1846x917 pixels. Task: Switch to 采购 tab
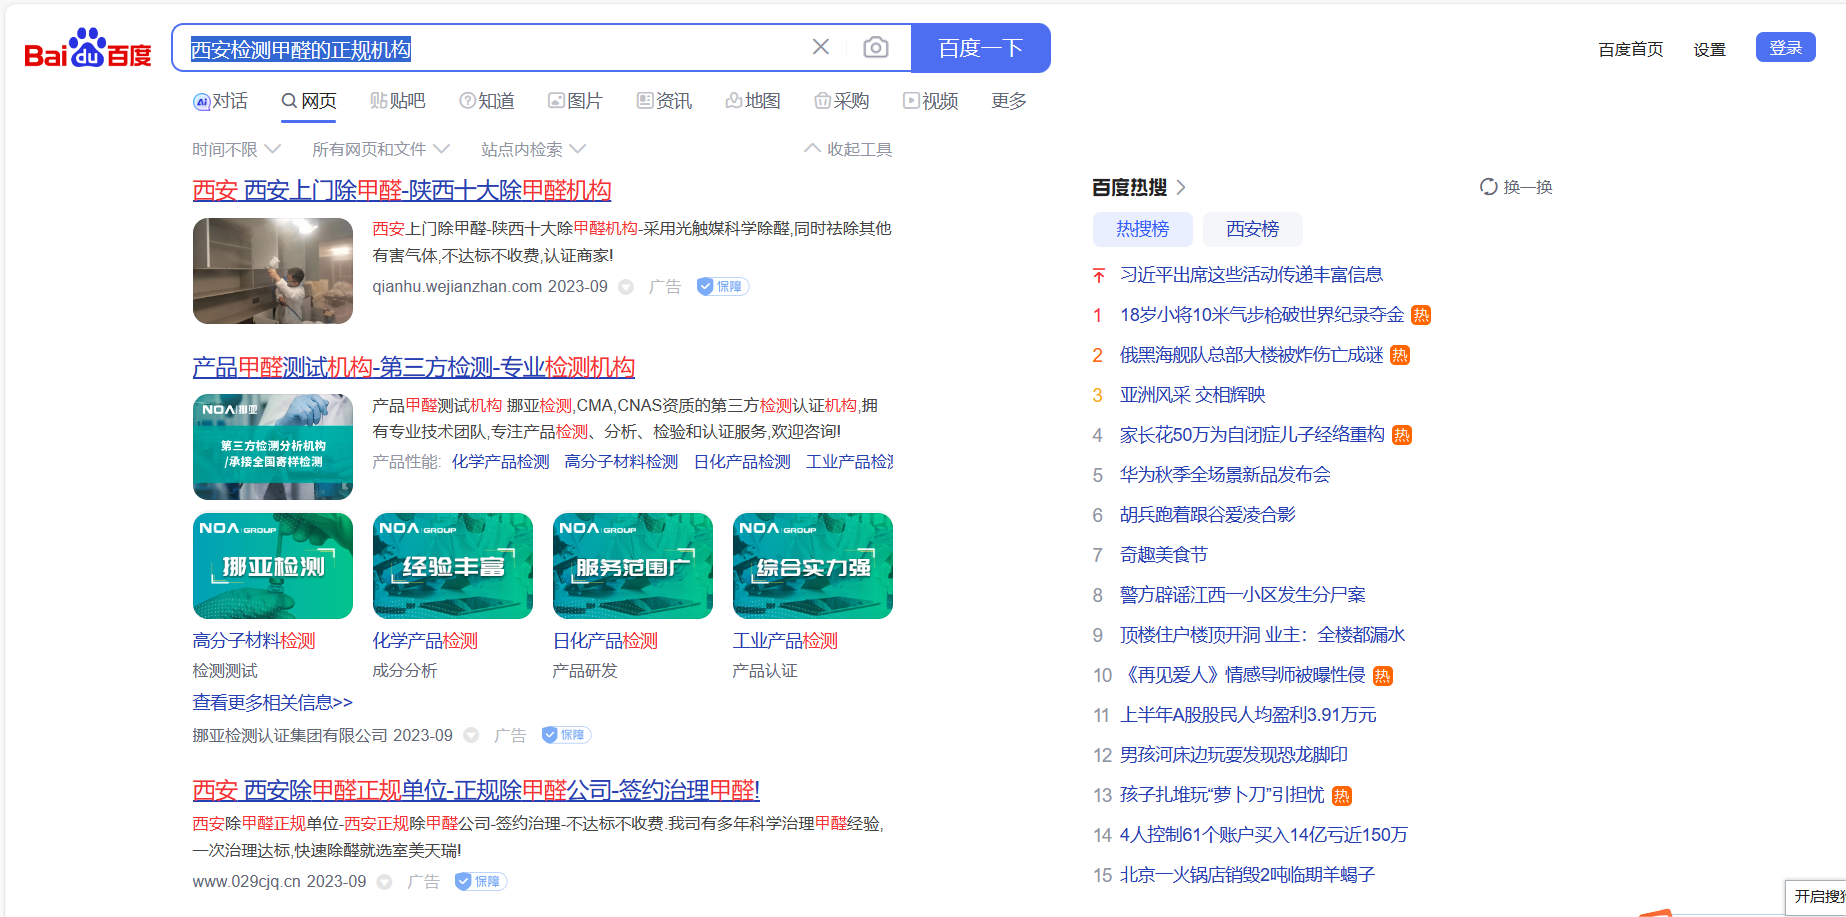tap(842, 101)
